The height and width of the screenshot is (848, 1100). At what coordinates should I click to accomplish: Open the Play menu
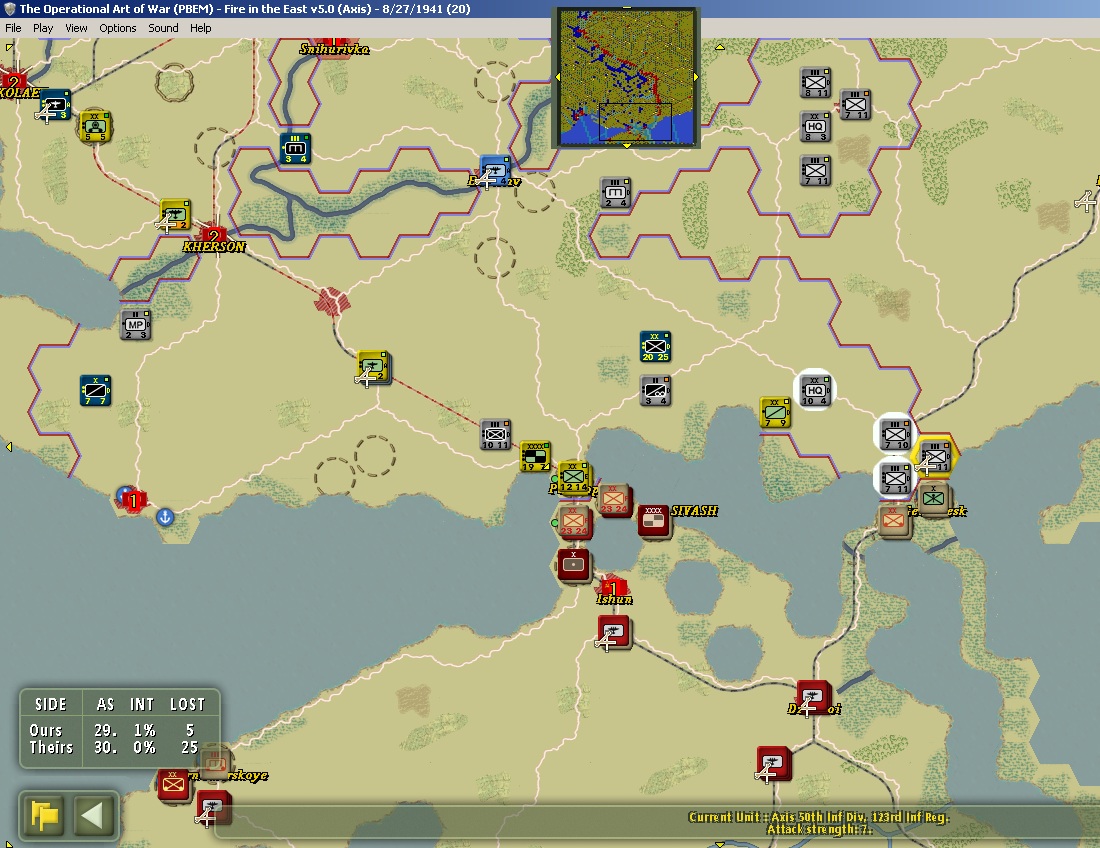point(43,28)
